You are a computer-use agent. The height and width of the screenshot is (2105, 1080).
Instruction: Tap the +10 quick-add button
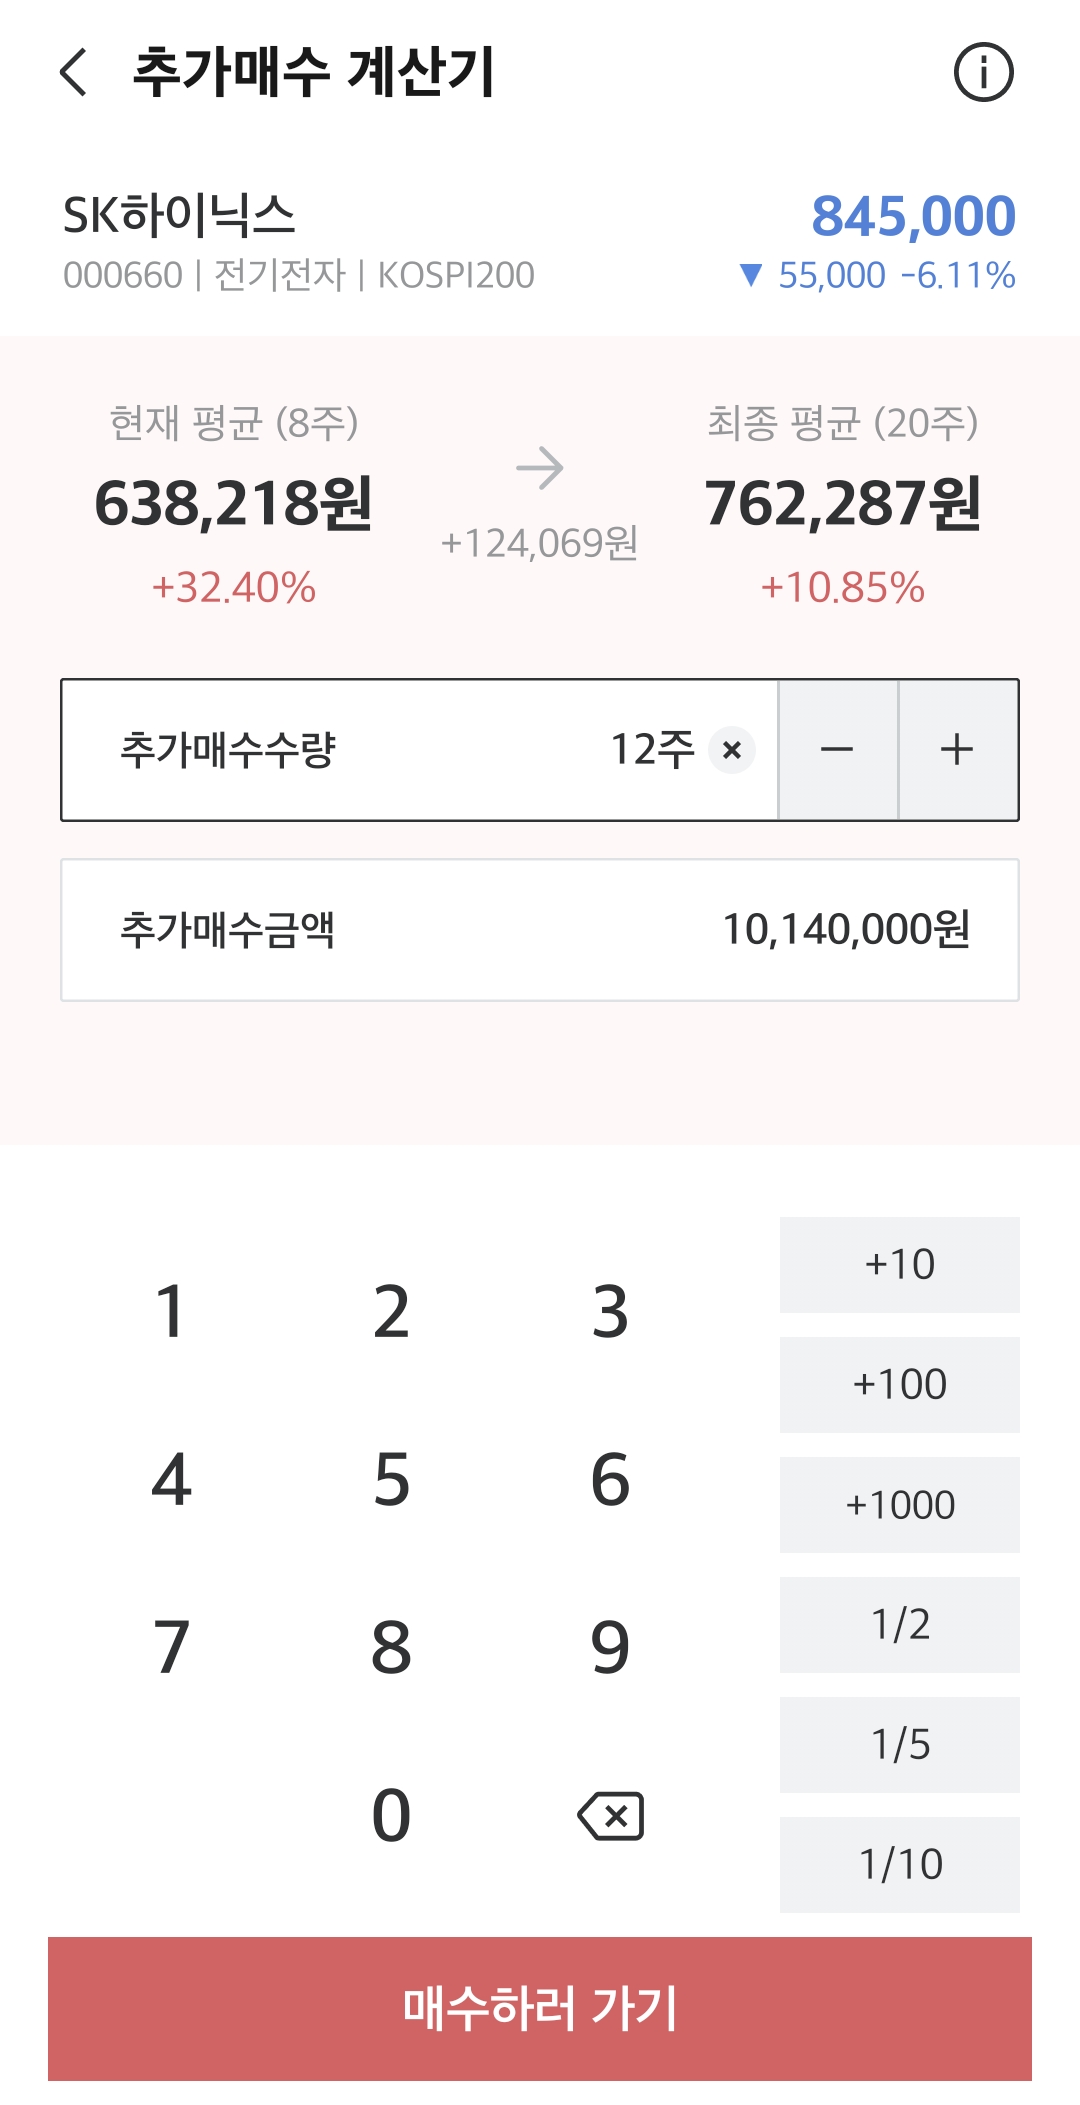tap(900, 1265)
